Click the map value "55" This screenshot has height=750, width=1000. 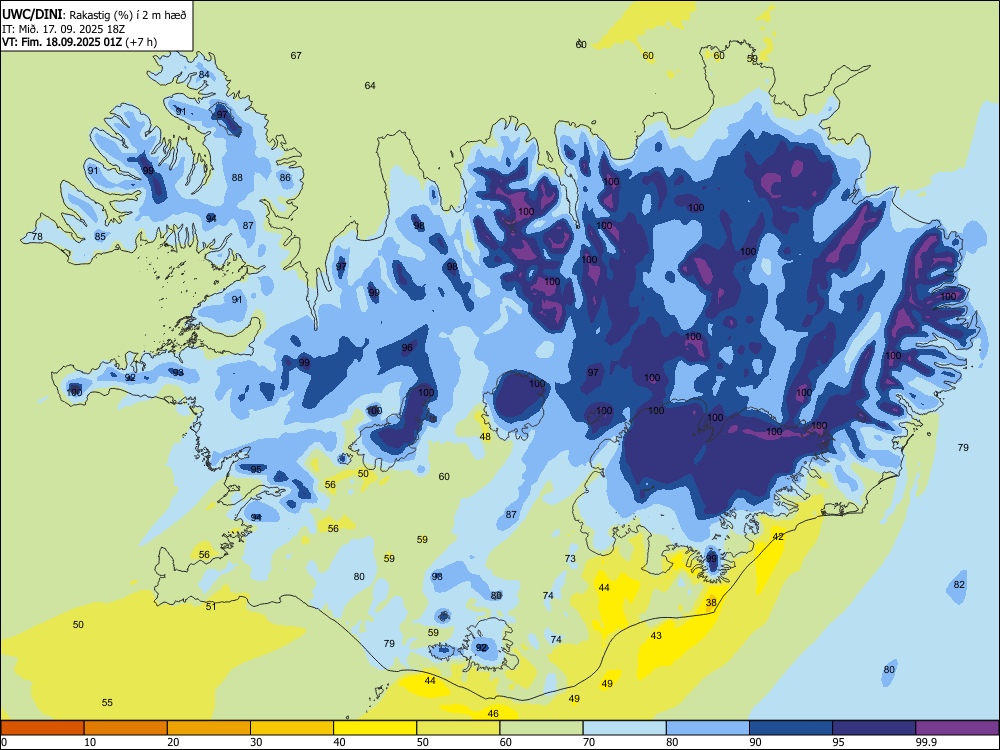click(x=107, y=702)
